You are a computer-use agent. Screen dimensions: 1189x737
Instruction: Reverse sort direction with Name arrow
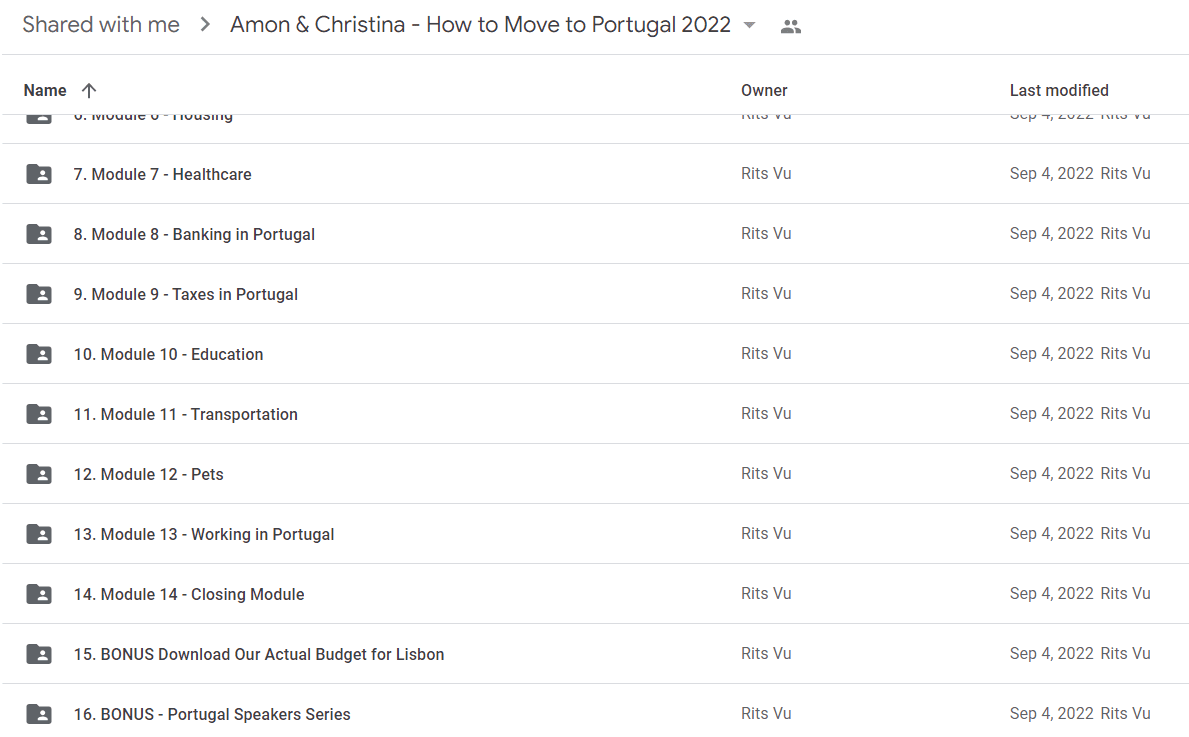(x=89, y=91)
